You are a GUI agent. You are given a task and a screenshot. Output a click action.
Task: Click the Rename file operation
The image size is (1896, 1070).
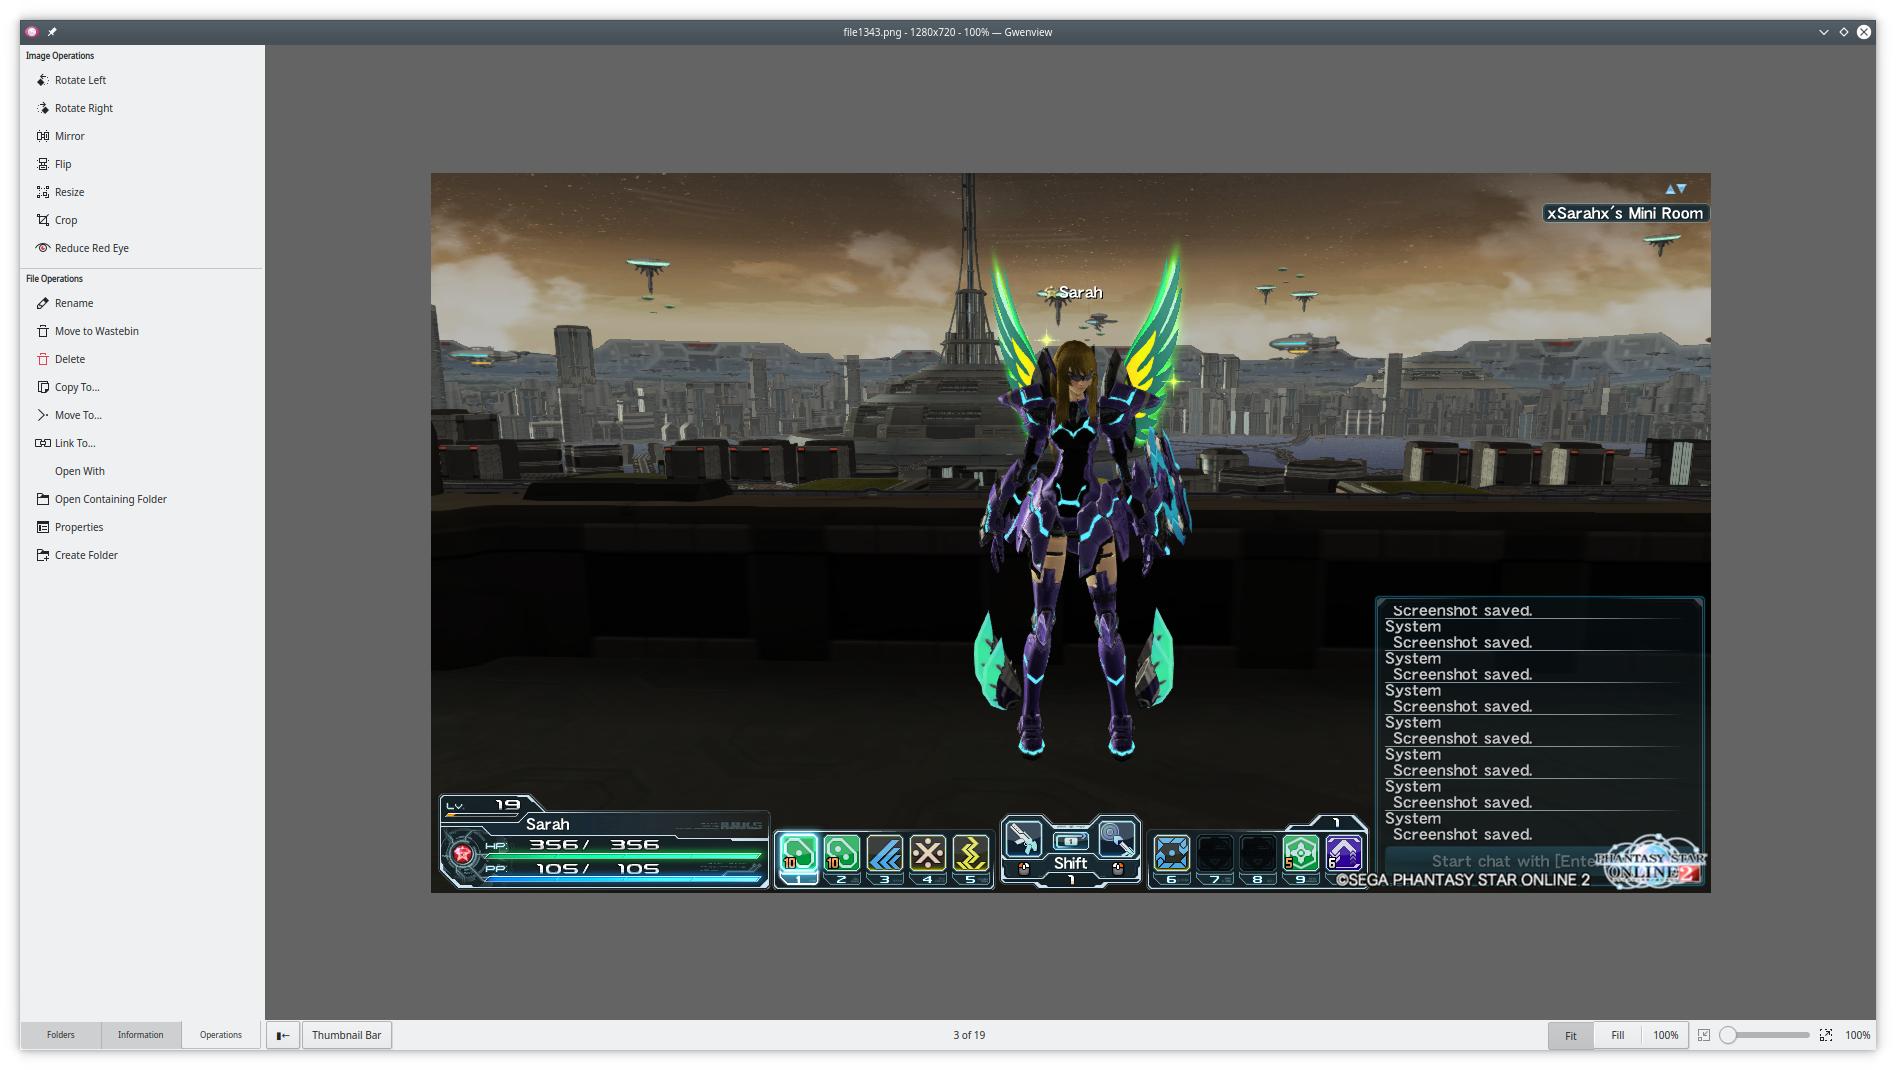(73, 303)
